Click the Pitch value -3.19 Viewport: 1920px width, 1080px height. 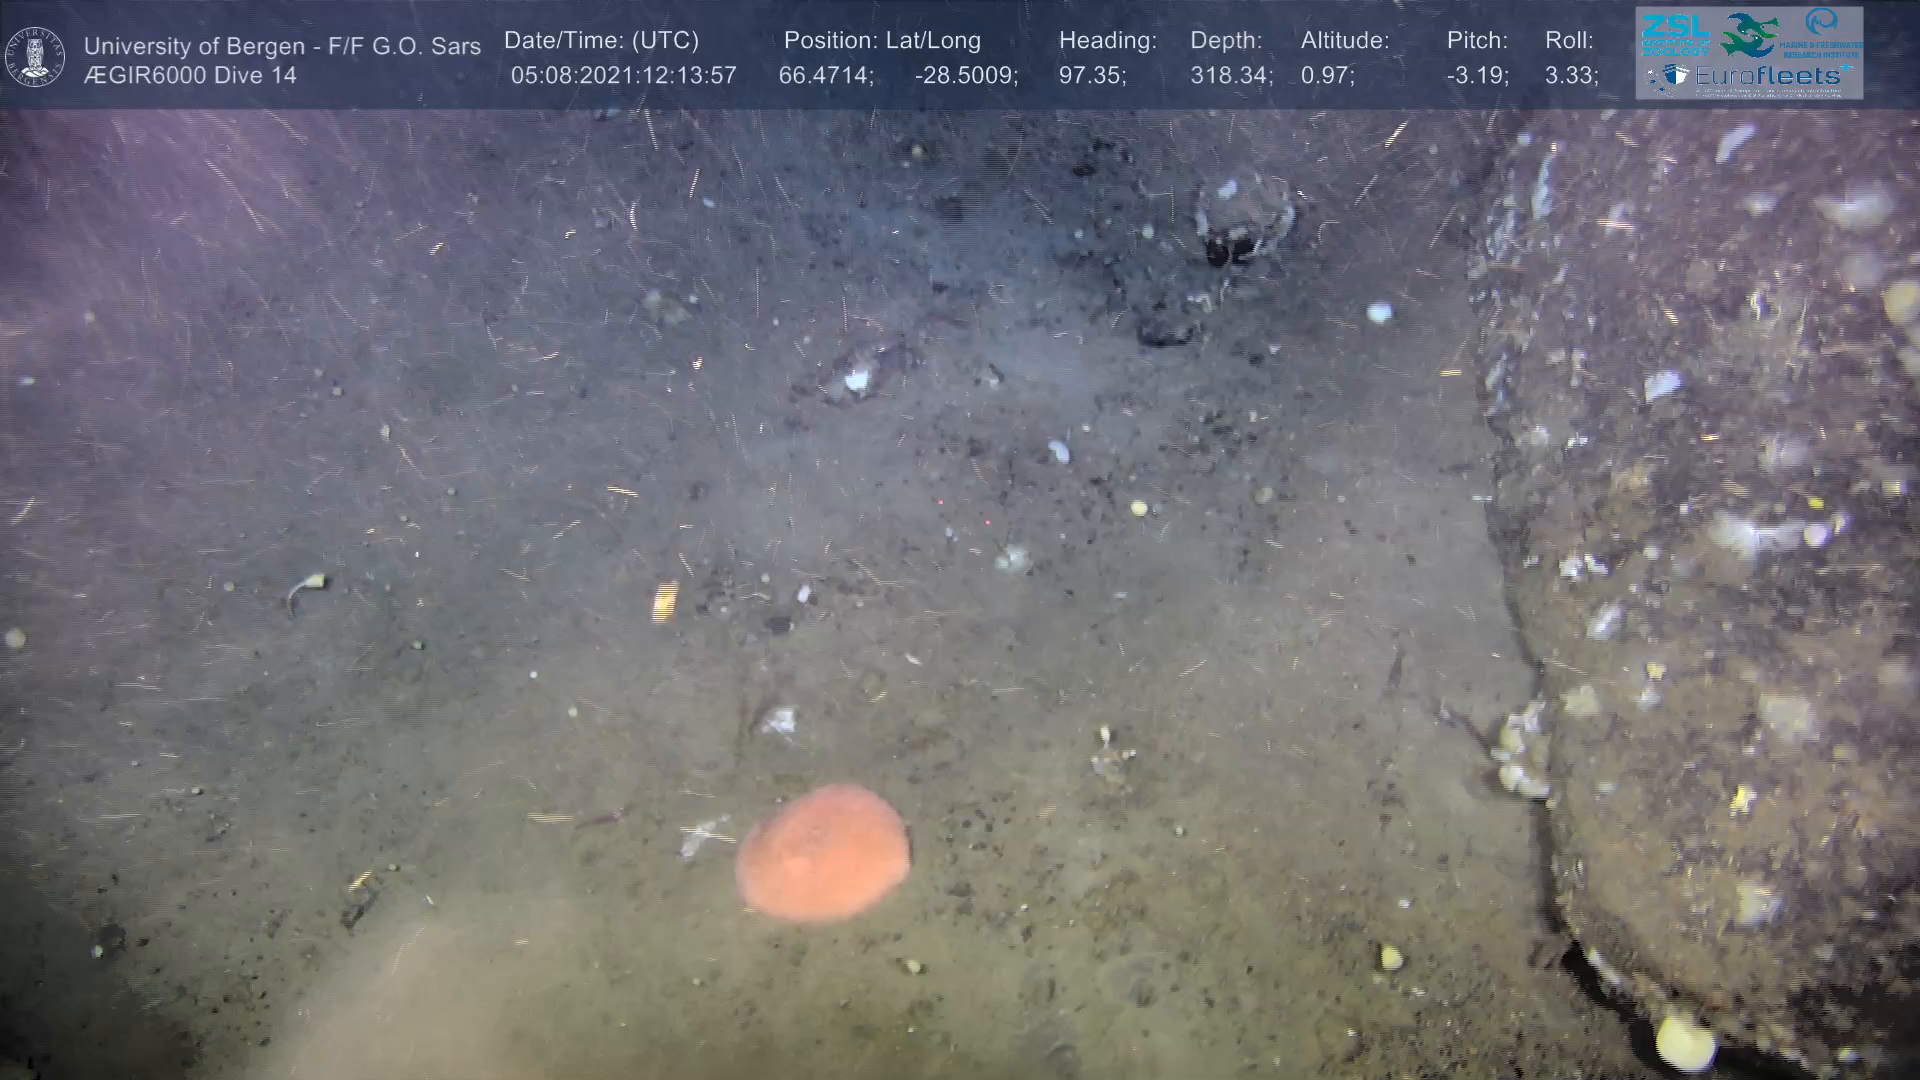1475,76
